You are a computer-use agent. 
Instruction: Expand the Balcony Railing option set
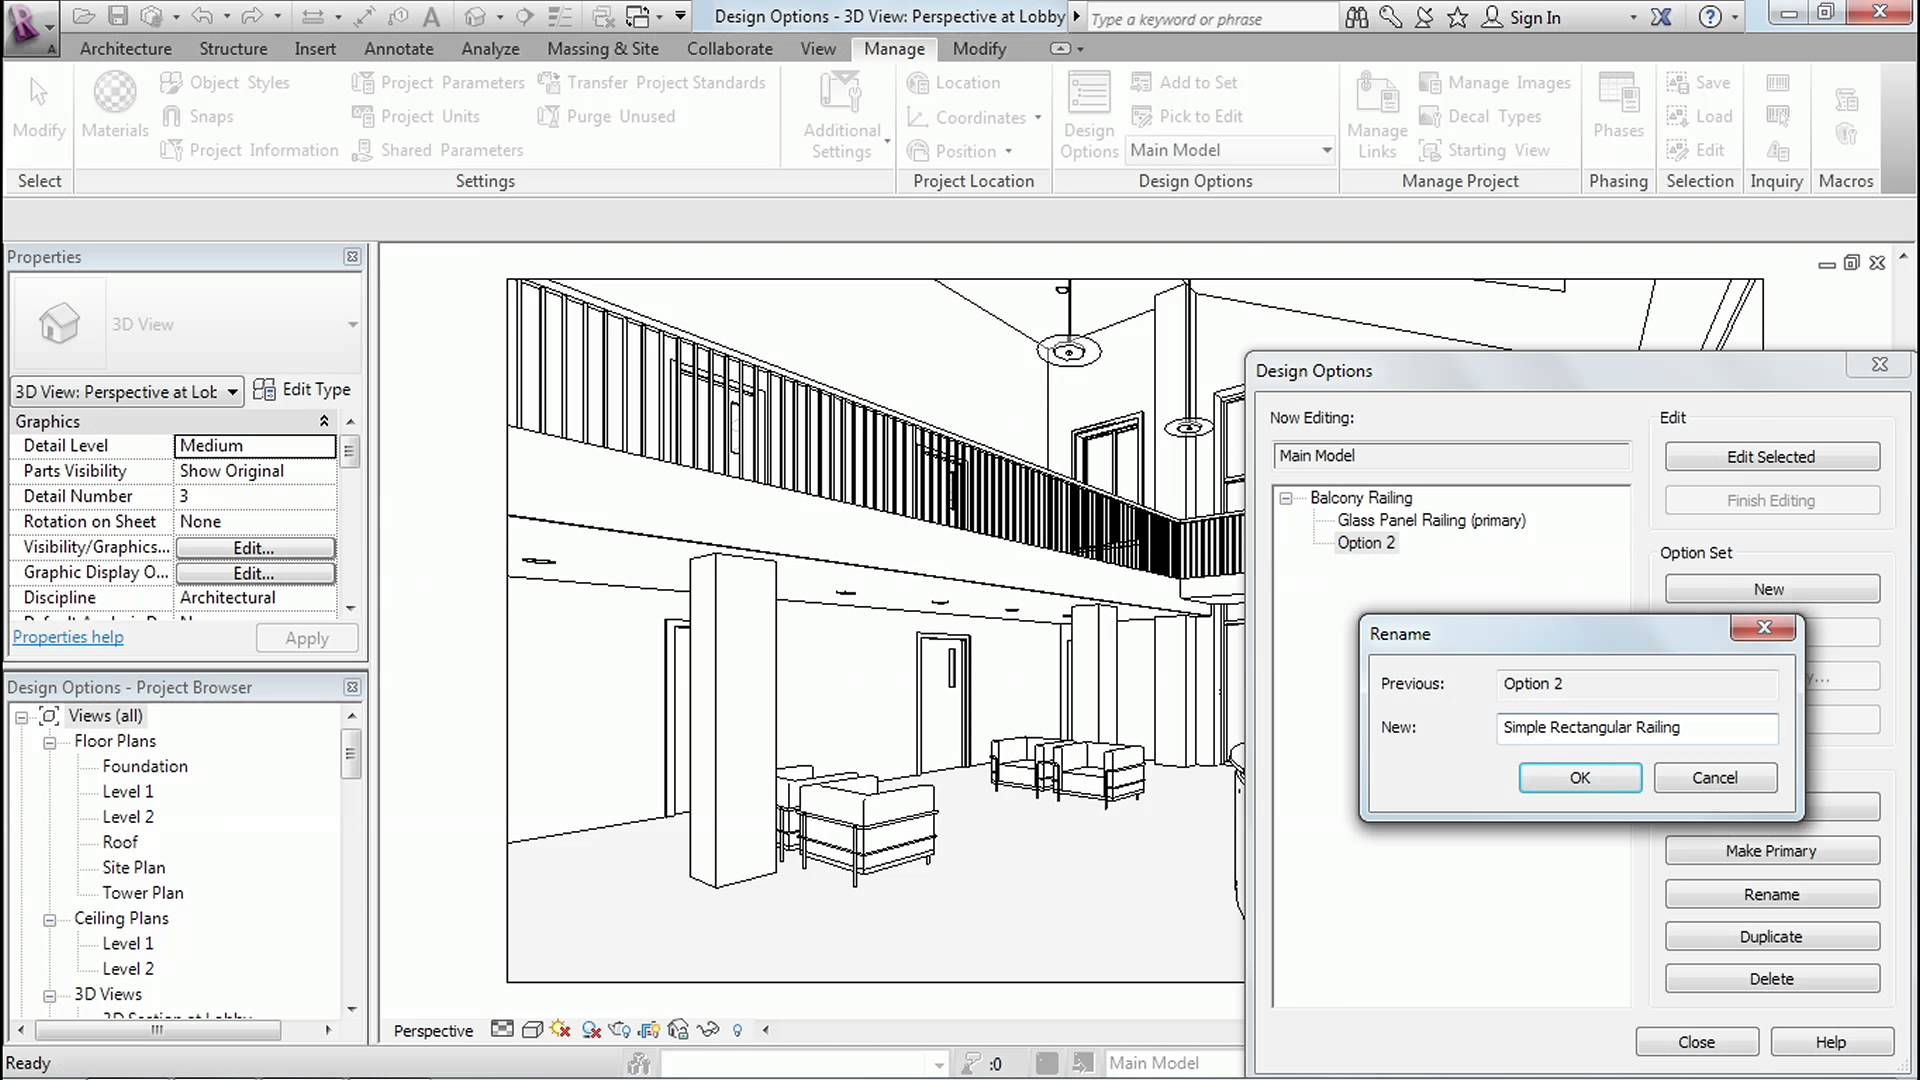tap(1286, 497)
